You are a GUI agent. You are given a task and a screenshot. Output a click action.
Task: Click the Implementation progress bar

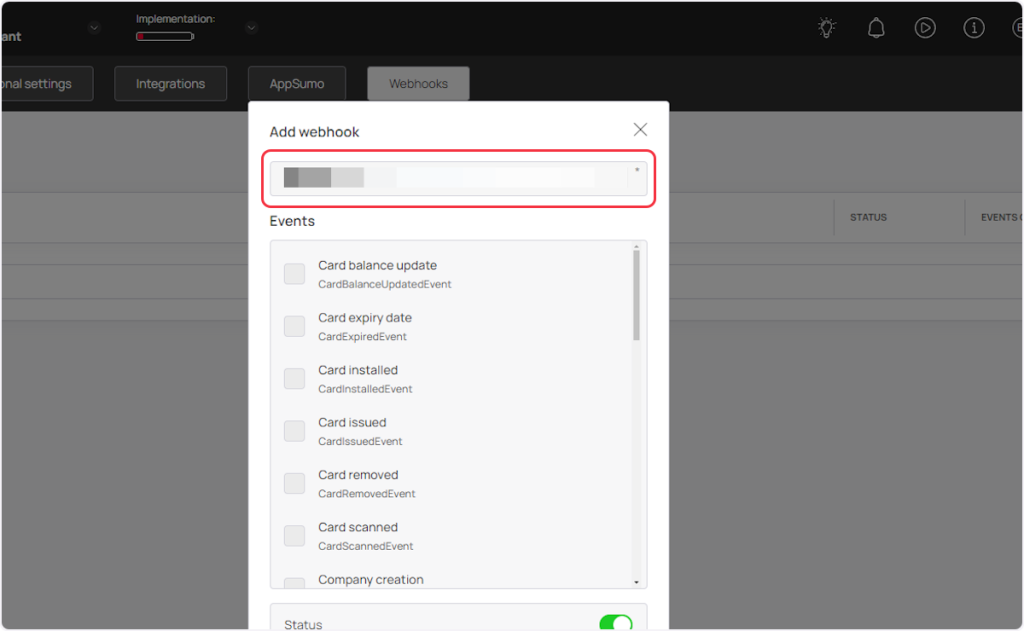pyautogui.click(x=165, y=36)
